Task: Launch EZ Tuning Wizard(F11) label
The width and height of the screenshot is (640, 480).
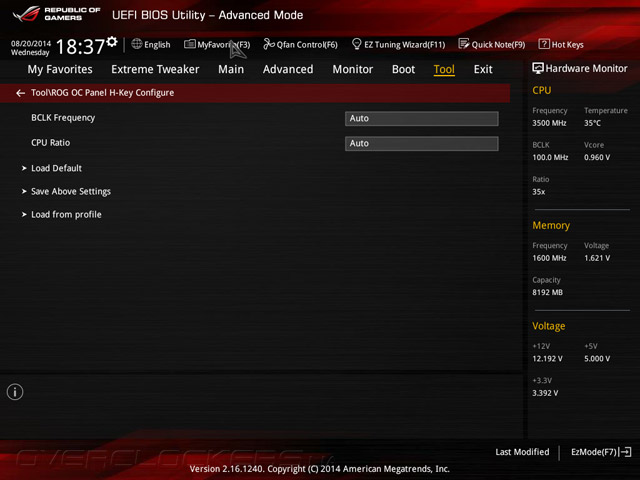Action: point(405,44)
